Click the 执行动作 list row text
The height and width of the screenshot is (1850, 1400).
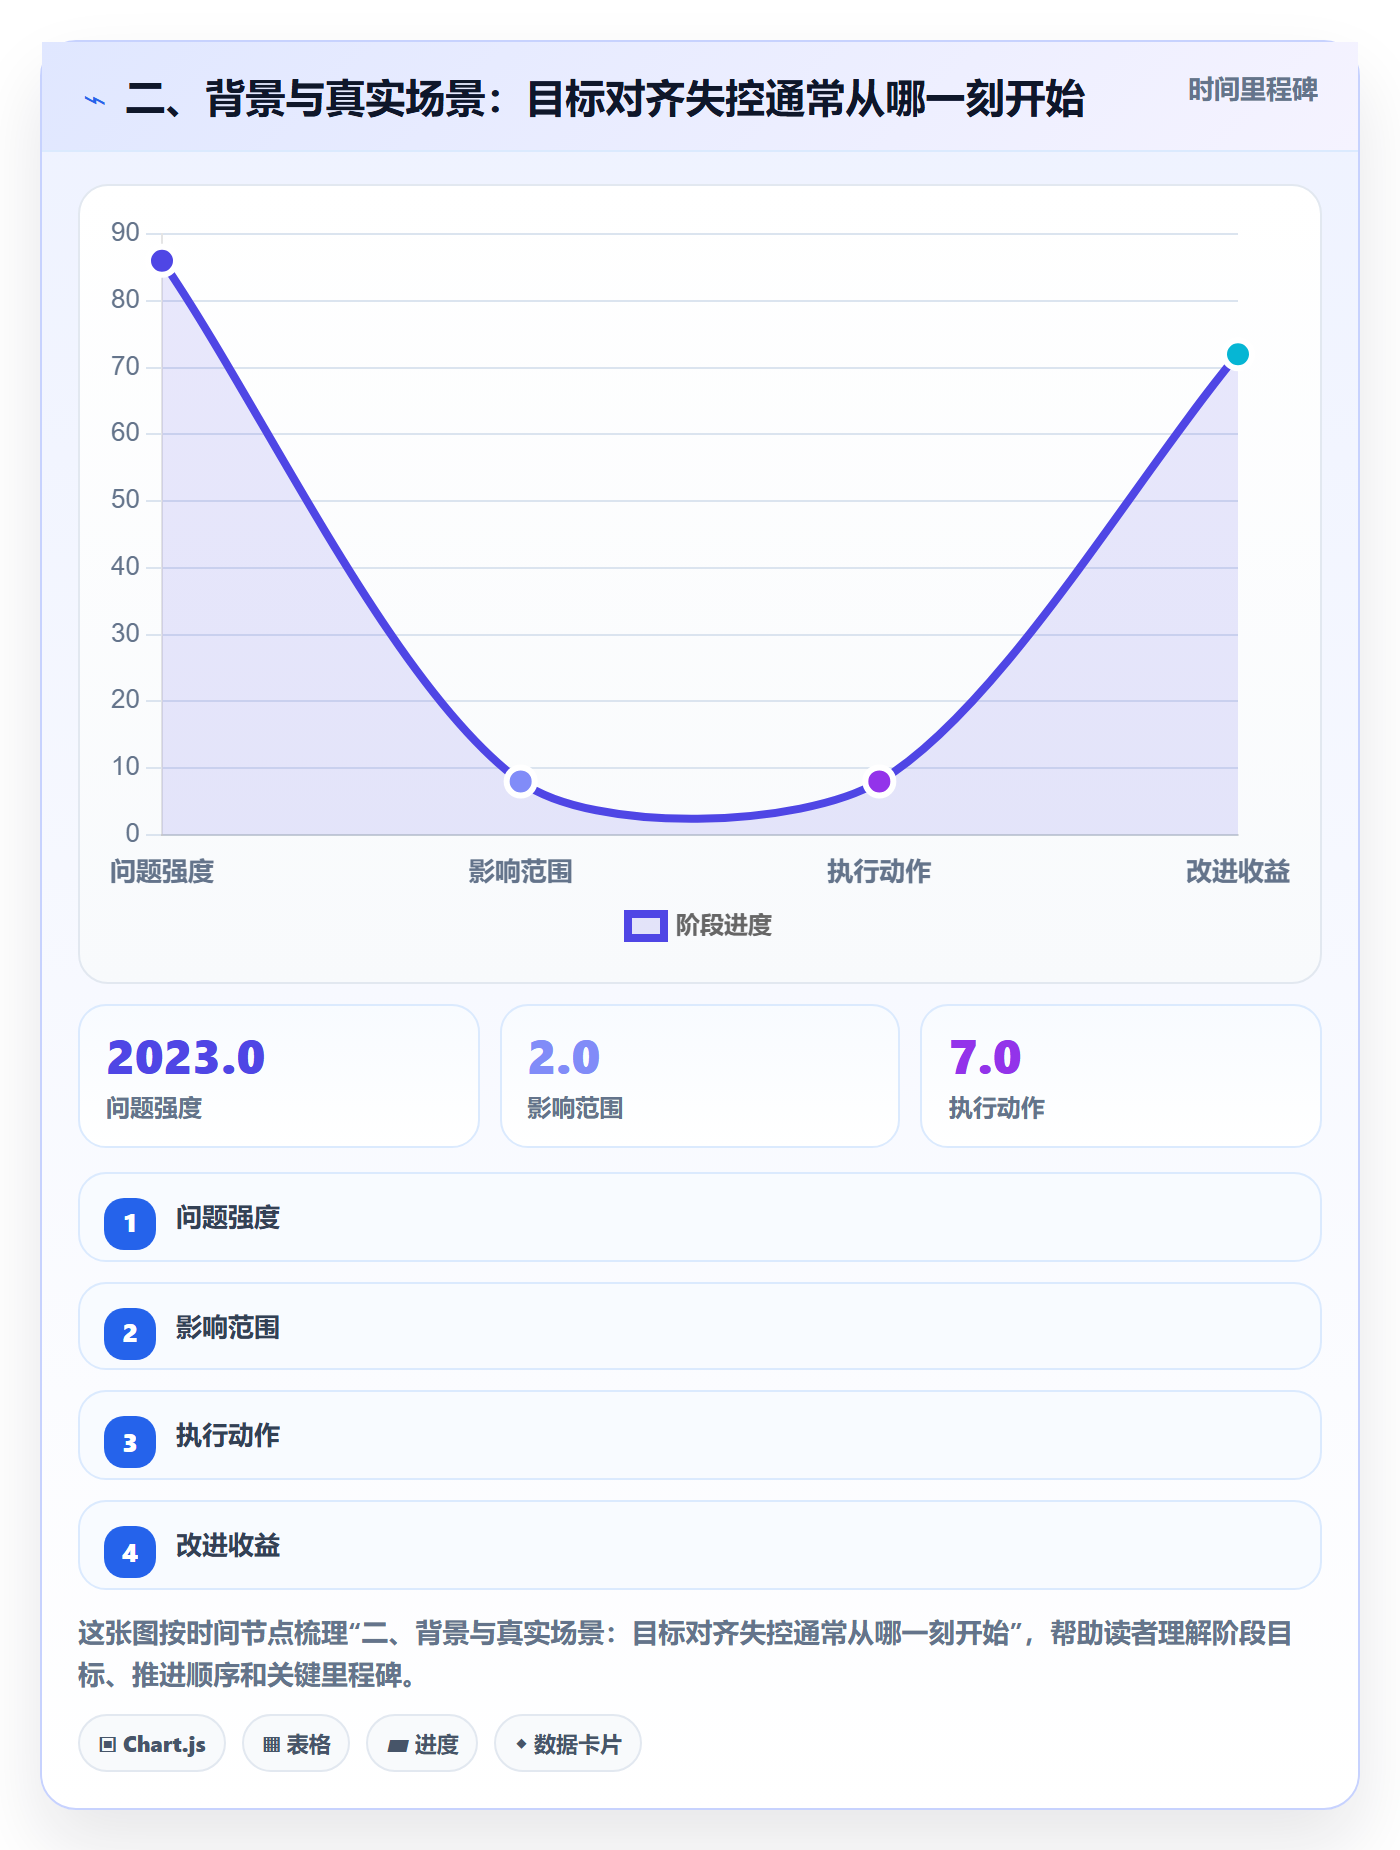(228, 1436)
